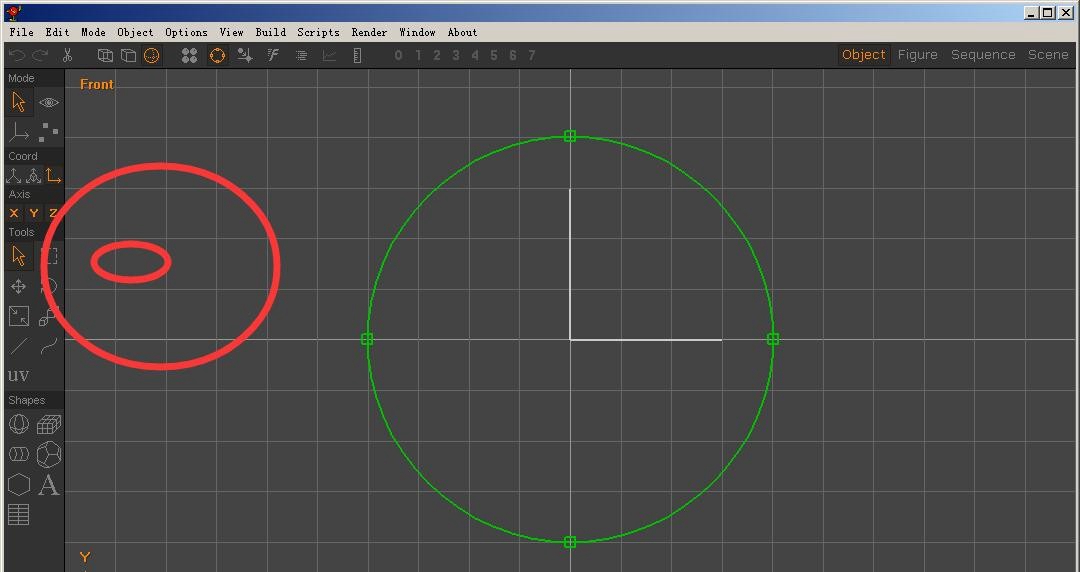Add a text shape with A
The width and height of the screenshot is (1080, 572).
[x=49, y=485]
